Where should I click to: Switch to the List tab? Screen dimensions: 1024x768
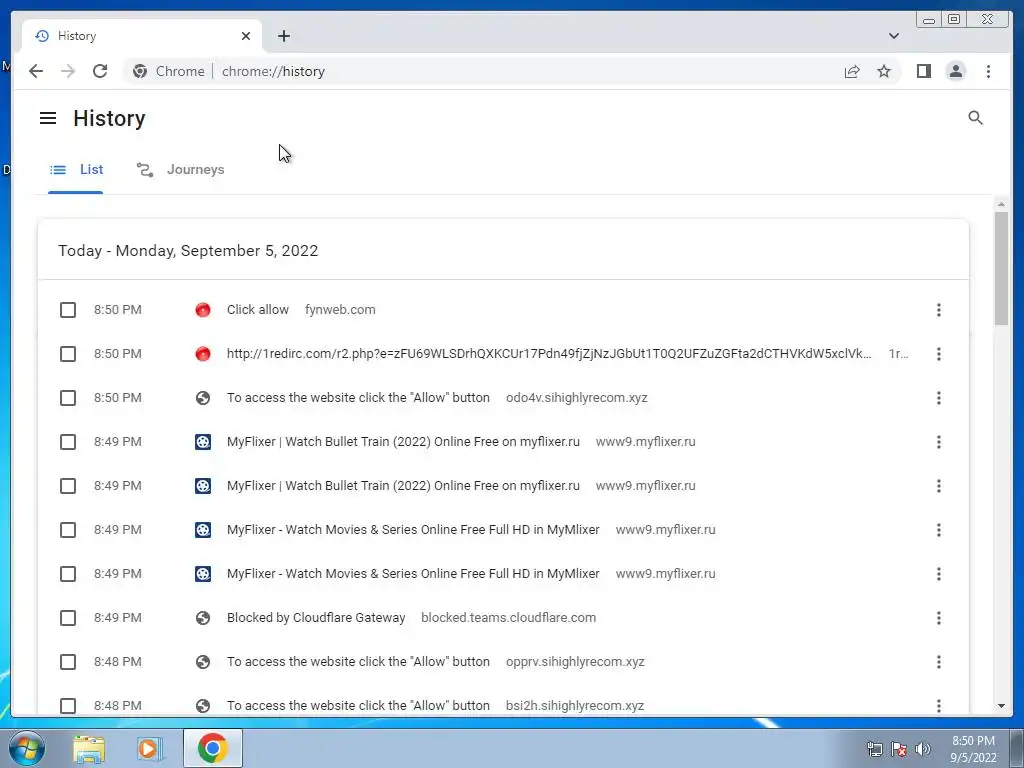click(x=76, y=170)
